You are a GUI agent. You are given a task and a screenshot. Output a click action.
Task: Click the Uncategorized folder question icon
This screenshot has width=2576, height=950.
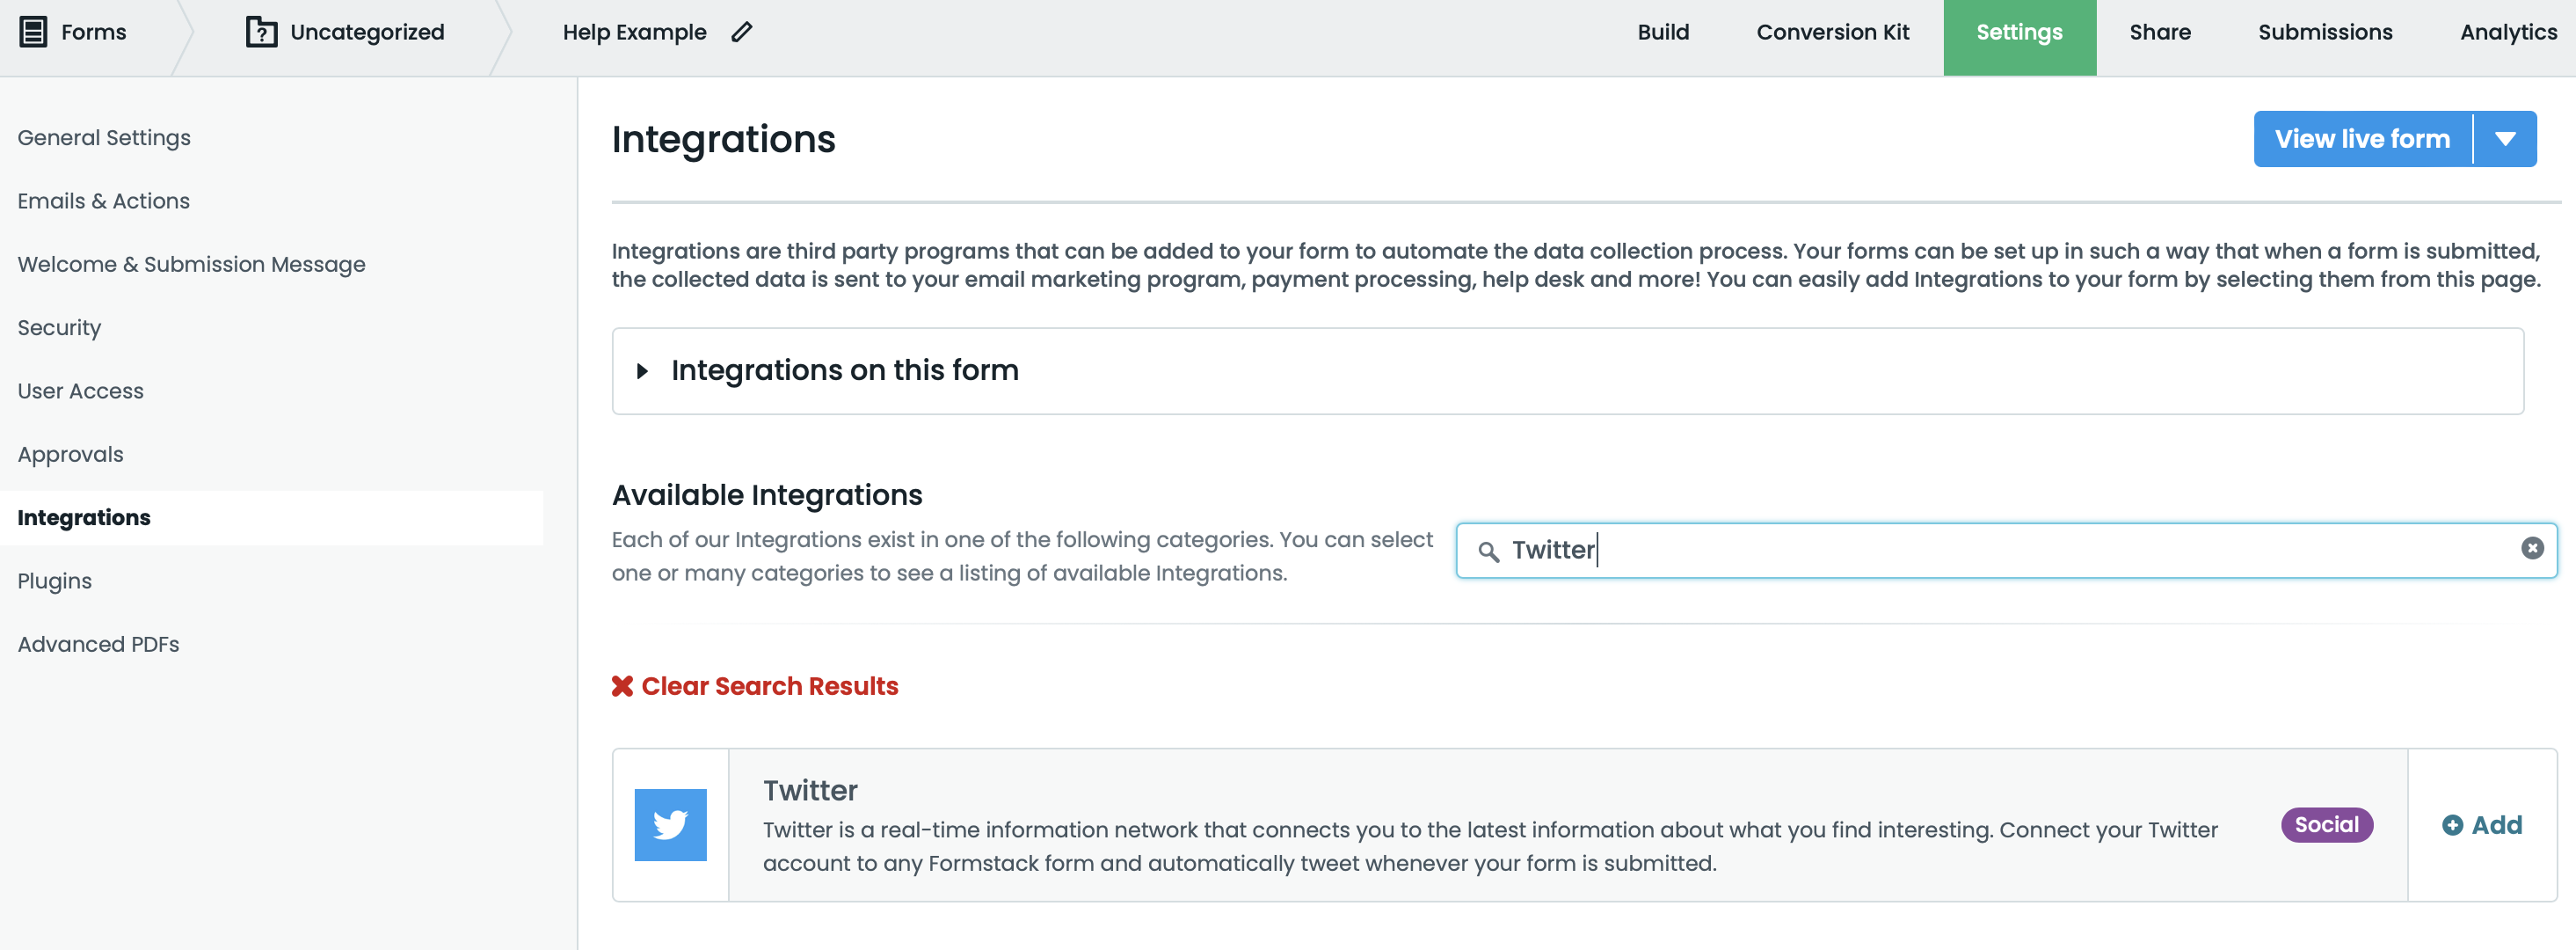pyautogui.click(x=261, y=32)
